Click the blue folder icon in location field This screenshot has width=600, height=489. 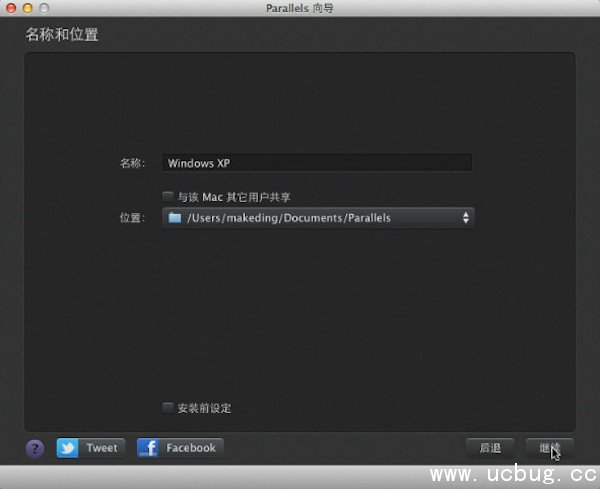pyautogui.click(x=175, y=218)
